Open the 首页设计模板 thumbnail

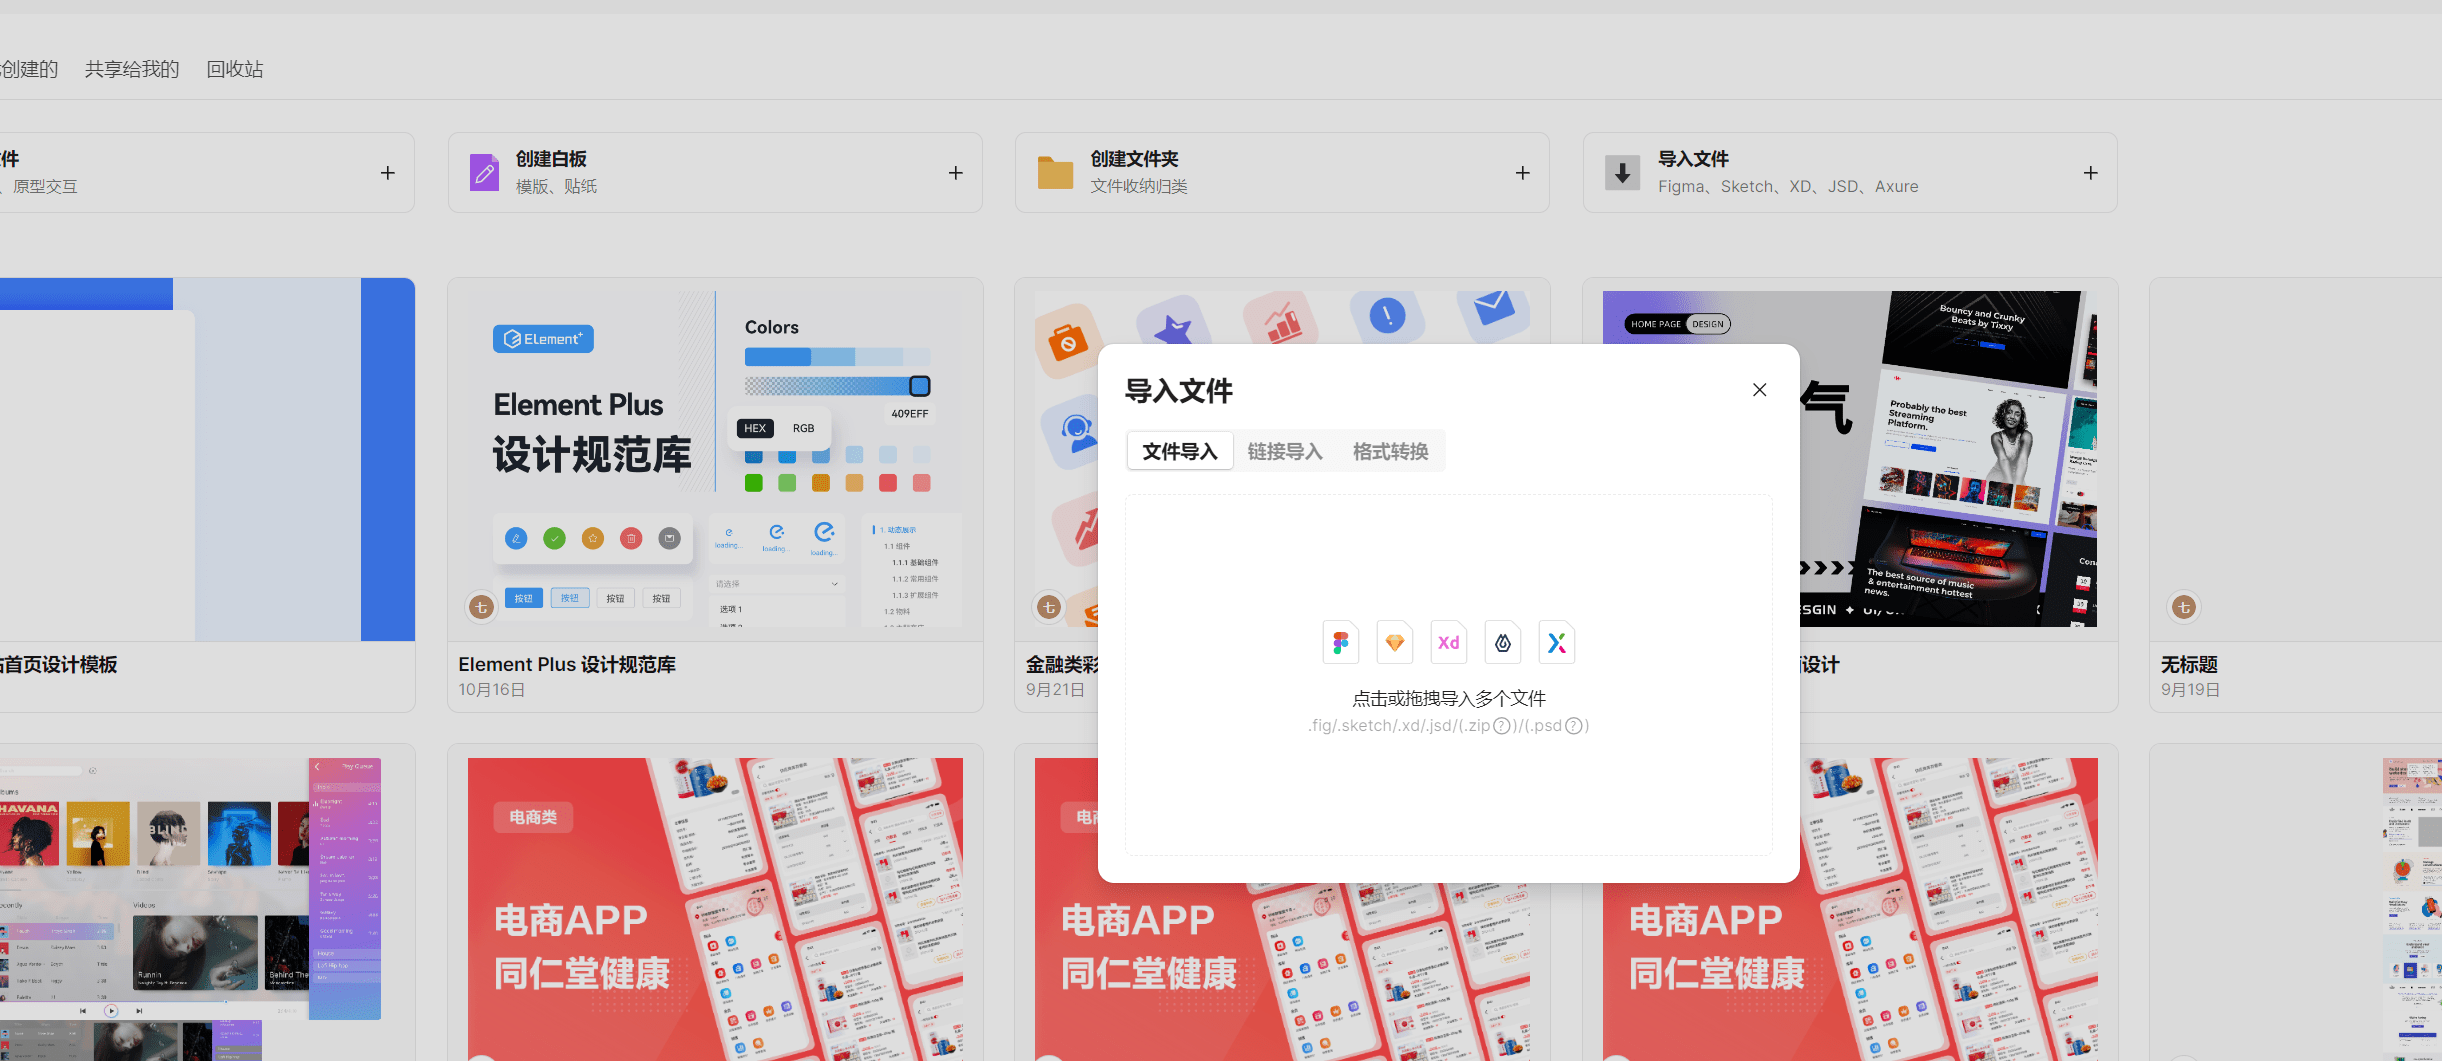pyautogui.click(x=207, y=459)
